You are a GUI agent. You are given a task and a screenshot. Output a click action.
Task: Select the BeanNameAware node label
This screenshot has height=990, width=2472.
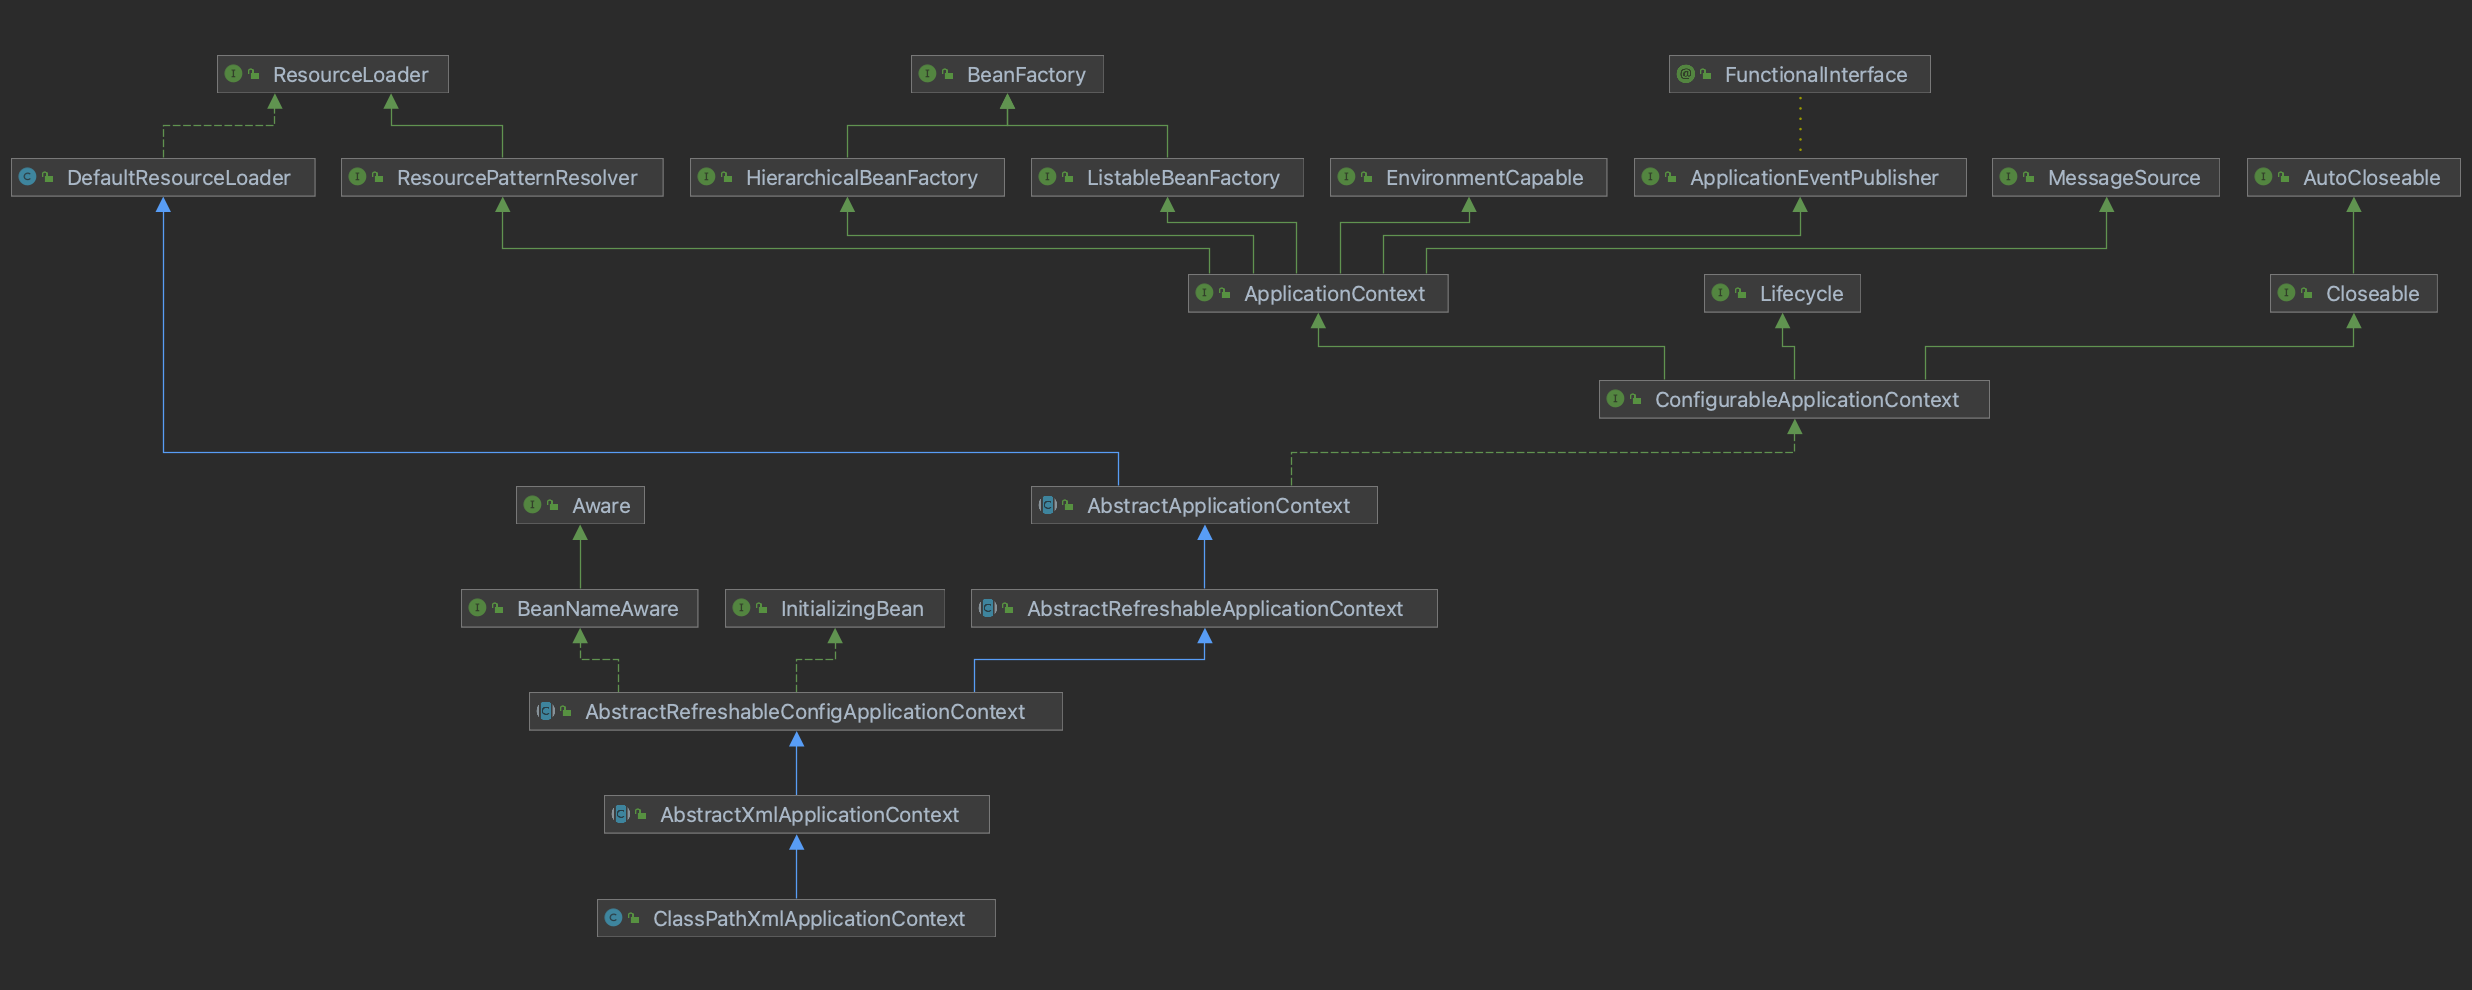(x=597, y=609)
